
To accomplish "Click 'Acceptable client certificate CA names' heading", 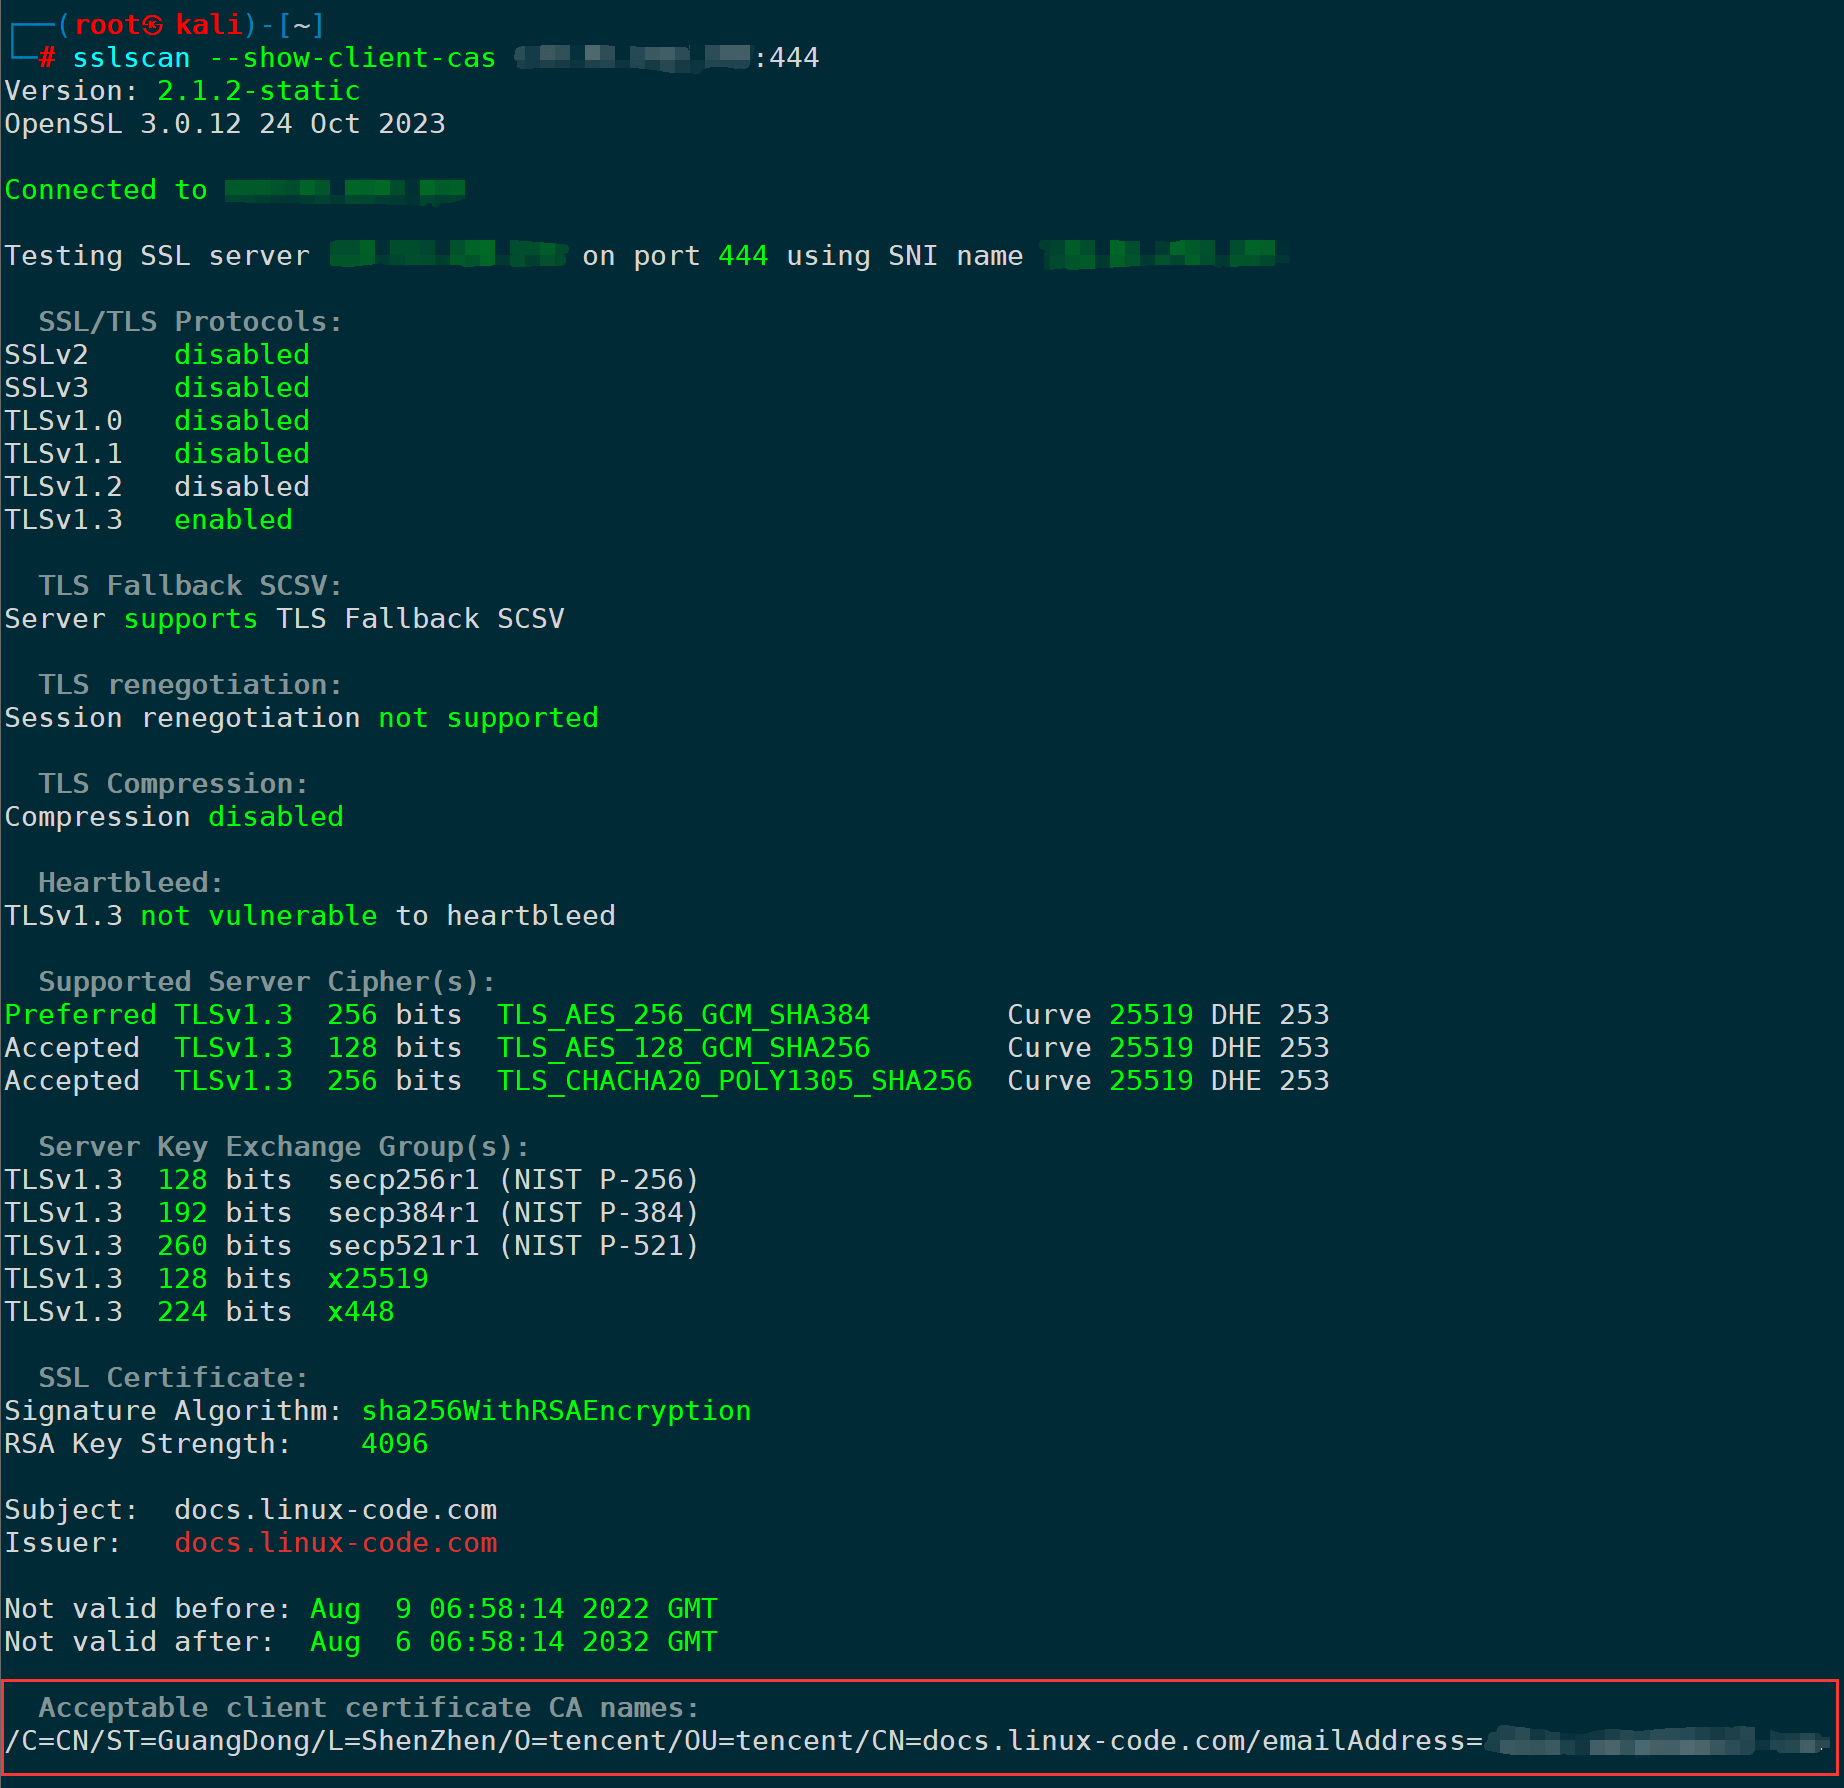I will [x=369, y=1708].
